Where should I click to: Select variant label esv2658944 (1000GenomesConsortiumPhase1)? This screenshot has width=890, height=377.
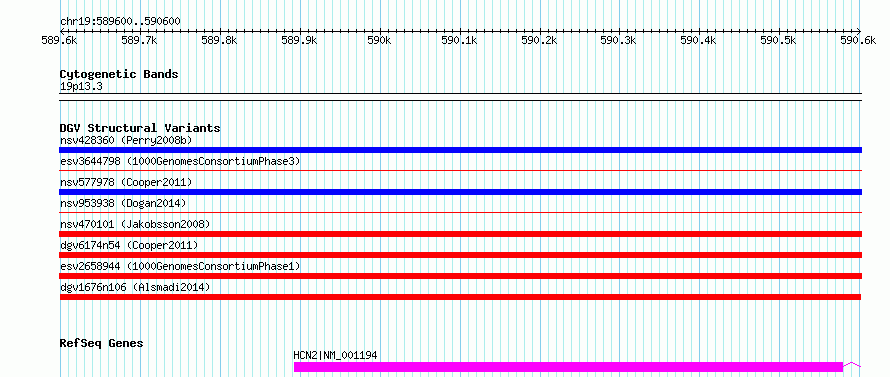[x=179, y=266]
